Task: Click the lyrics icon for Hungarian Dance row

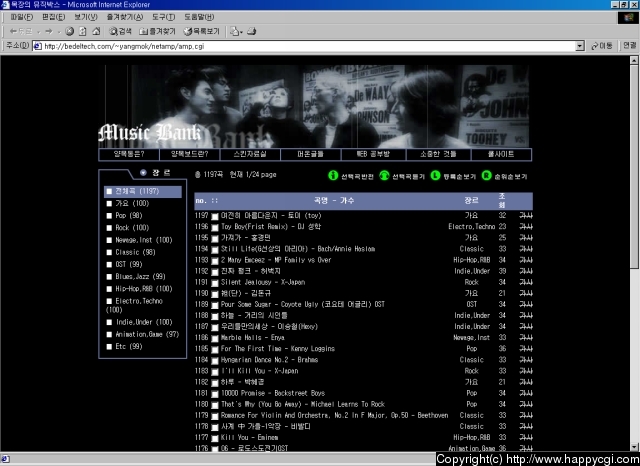Action: click(526, 360)
